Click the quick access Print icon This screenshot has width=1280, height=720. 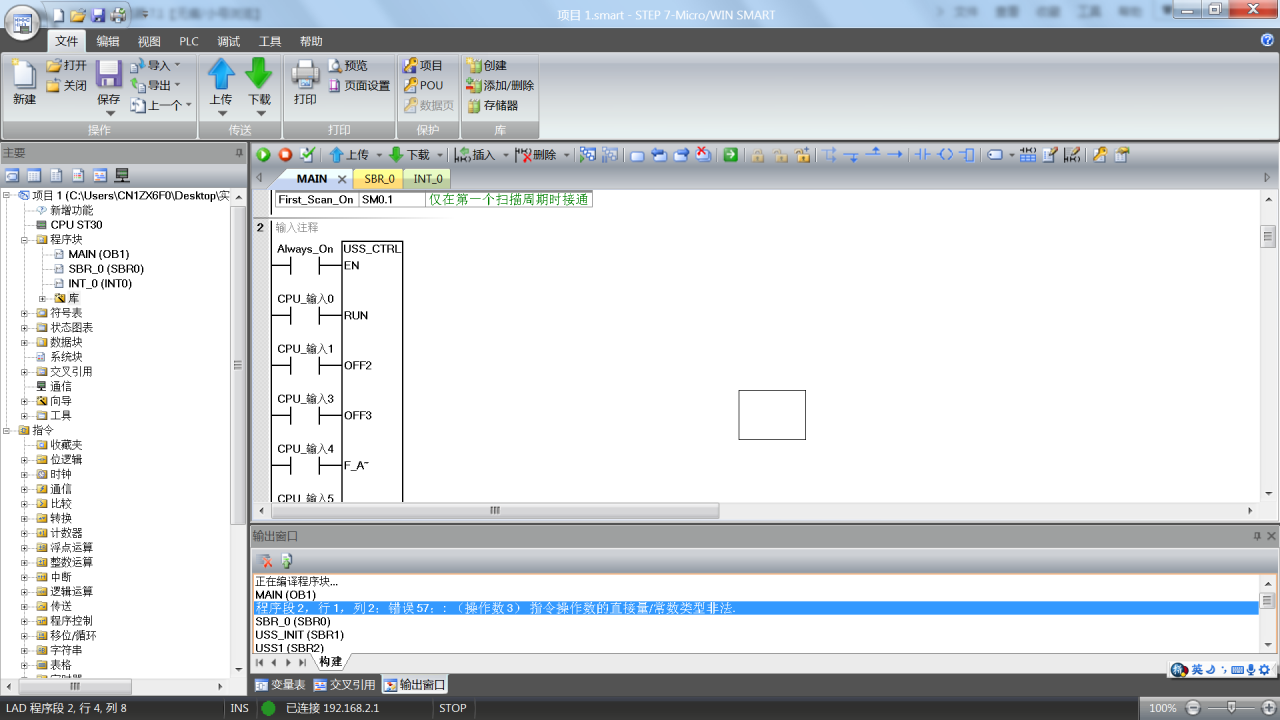(x=118, y=15)
